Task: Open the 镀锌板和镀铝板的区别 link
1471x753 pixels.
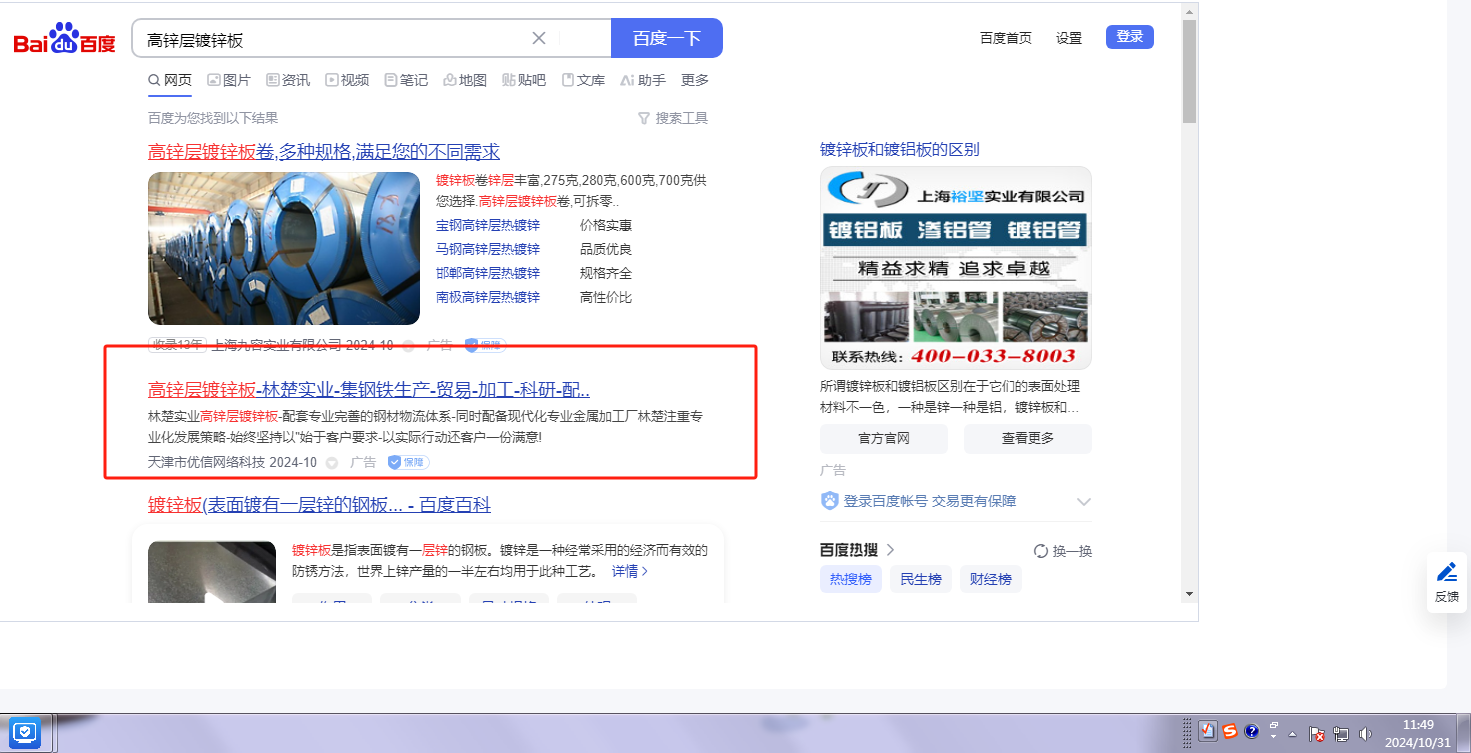Action: point(900,150)
